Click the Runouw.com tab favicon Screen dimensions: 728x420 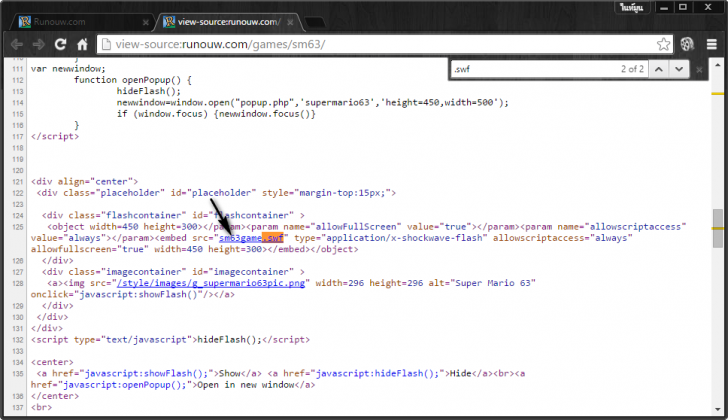tap(25, 22)
